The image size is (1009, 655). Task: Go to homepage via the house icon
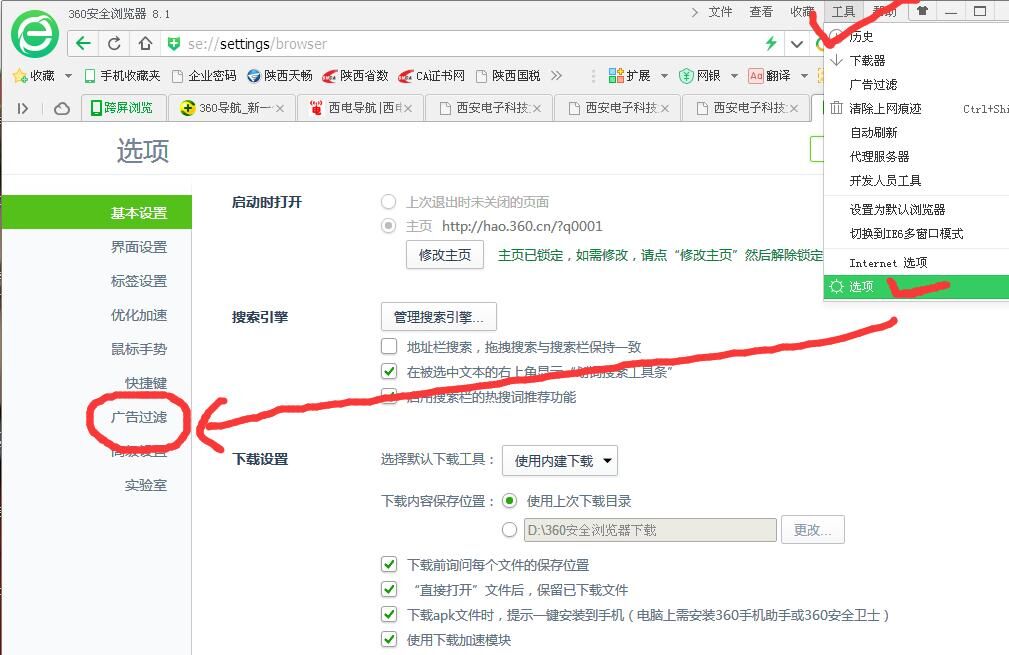tap(145, 43)
